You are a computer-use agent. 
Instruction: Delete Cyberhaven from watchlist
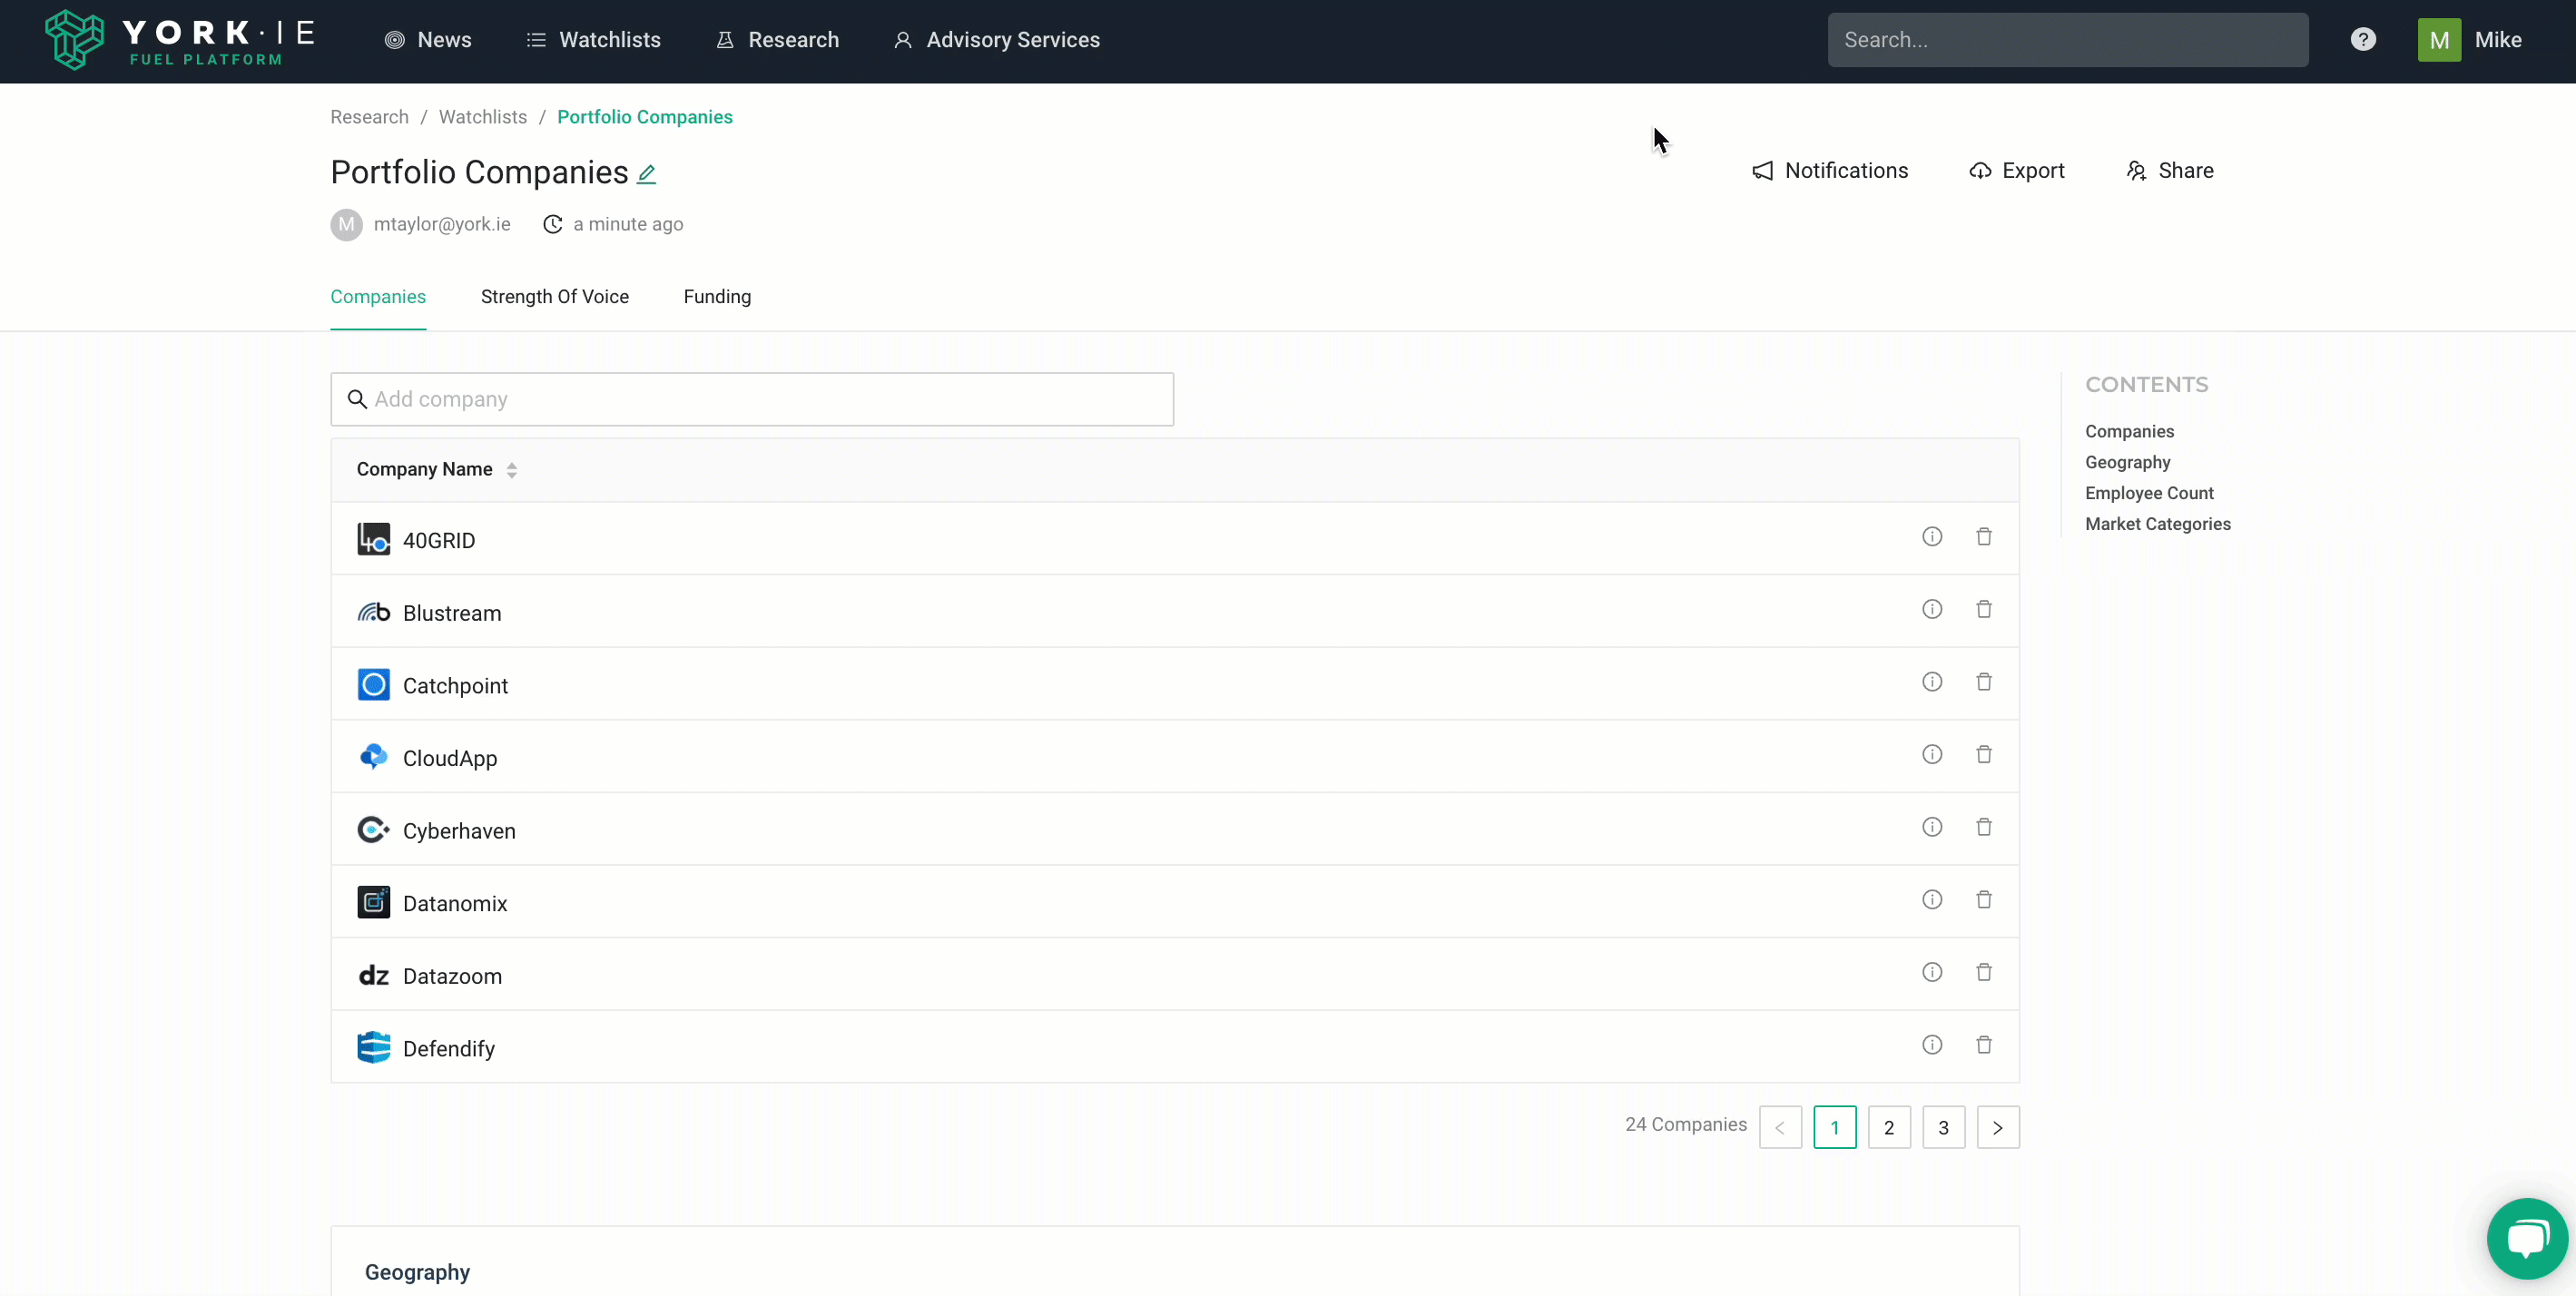pos(1984,827)
